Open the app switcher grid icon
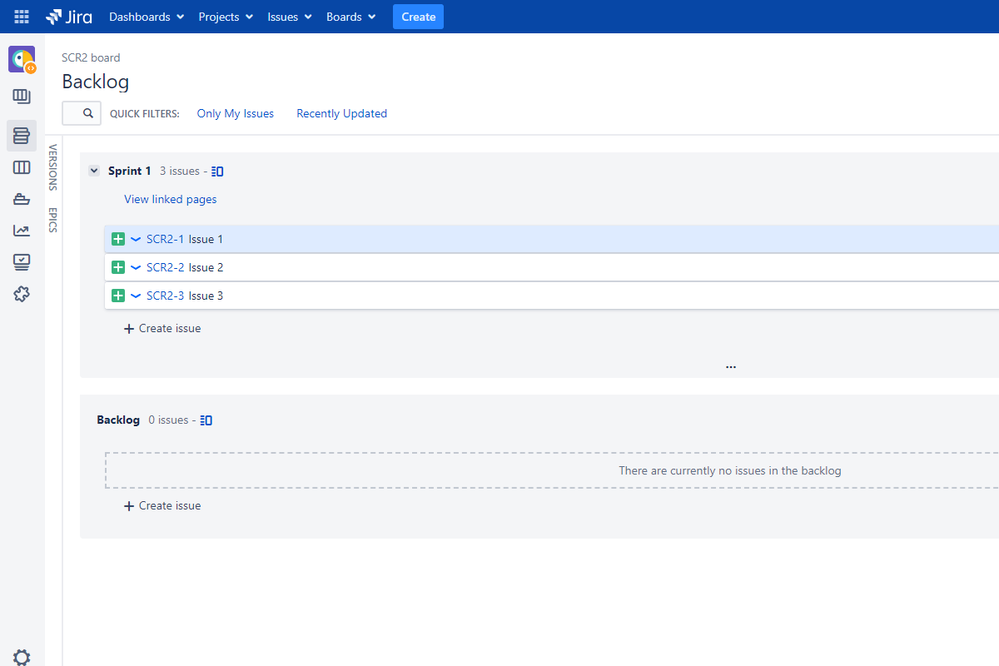 [x=22, y=17]
